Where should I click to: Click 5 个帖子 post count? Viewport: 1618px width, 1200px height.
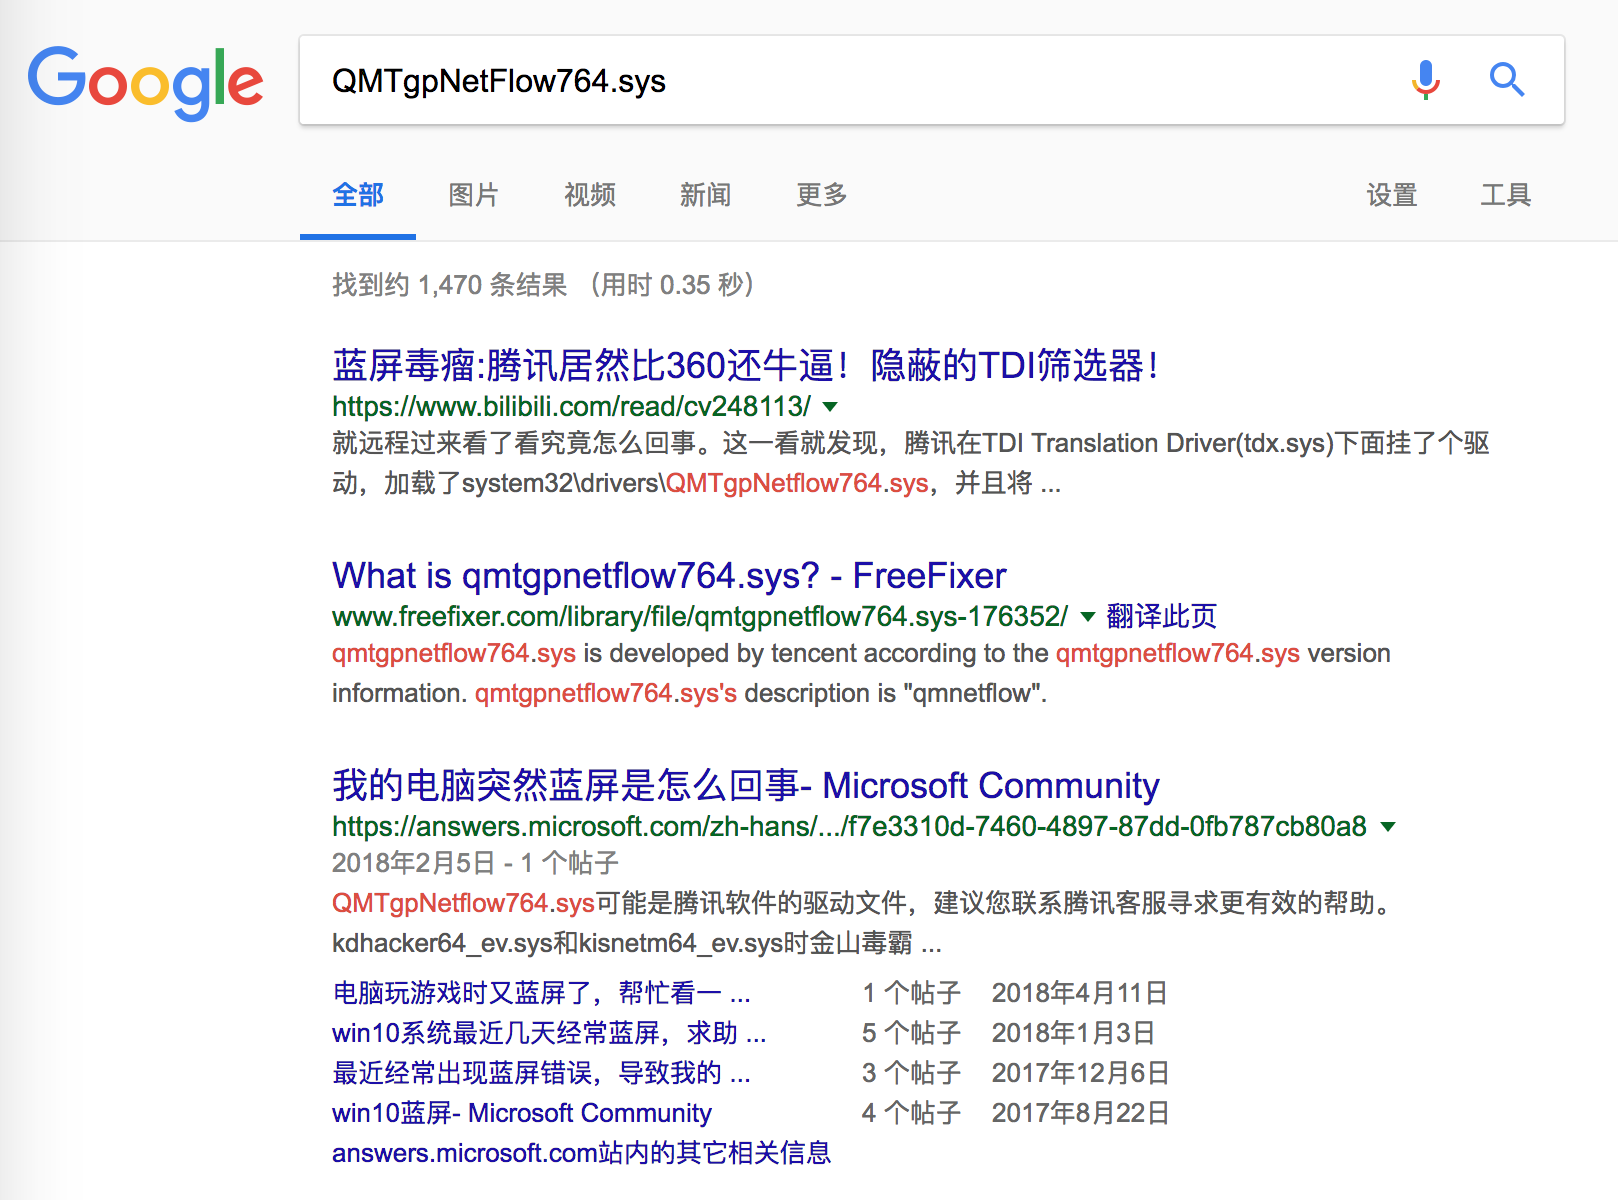point(912,1033)
